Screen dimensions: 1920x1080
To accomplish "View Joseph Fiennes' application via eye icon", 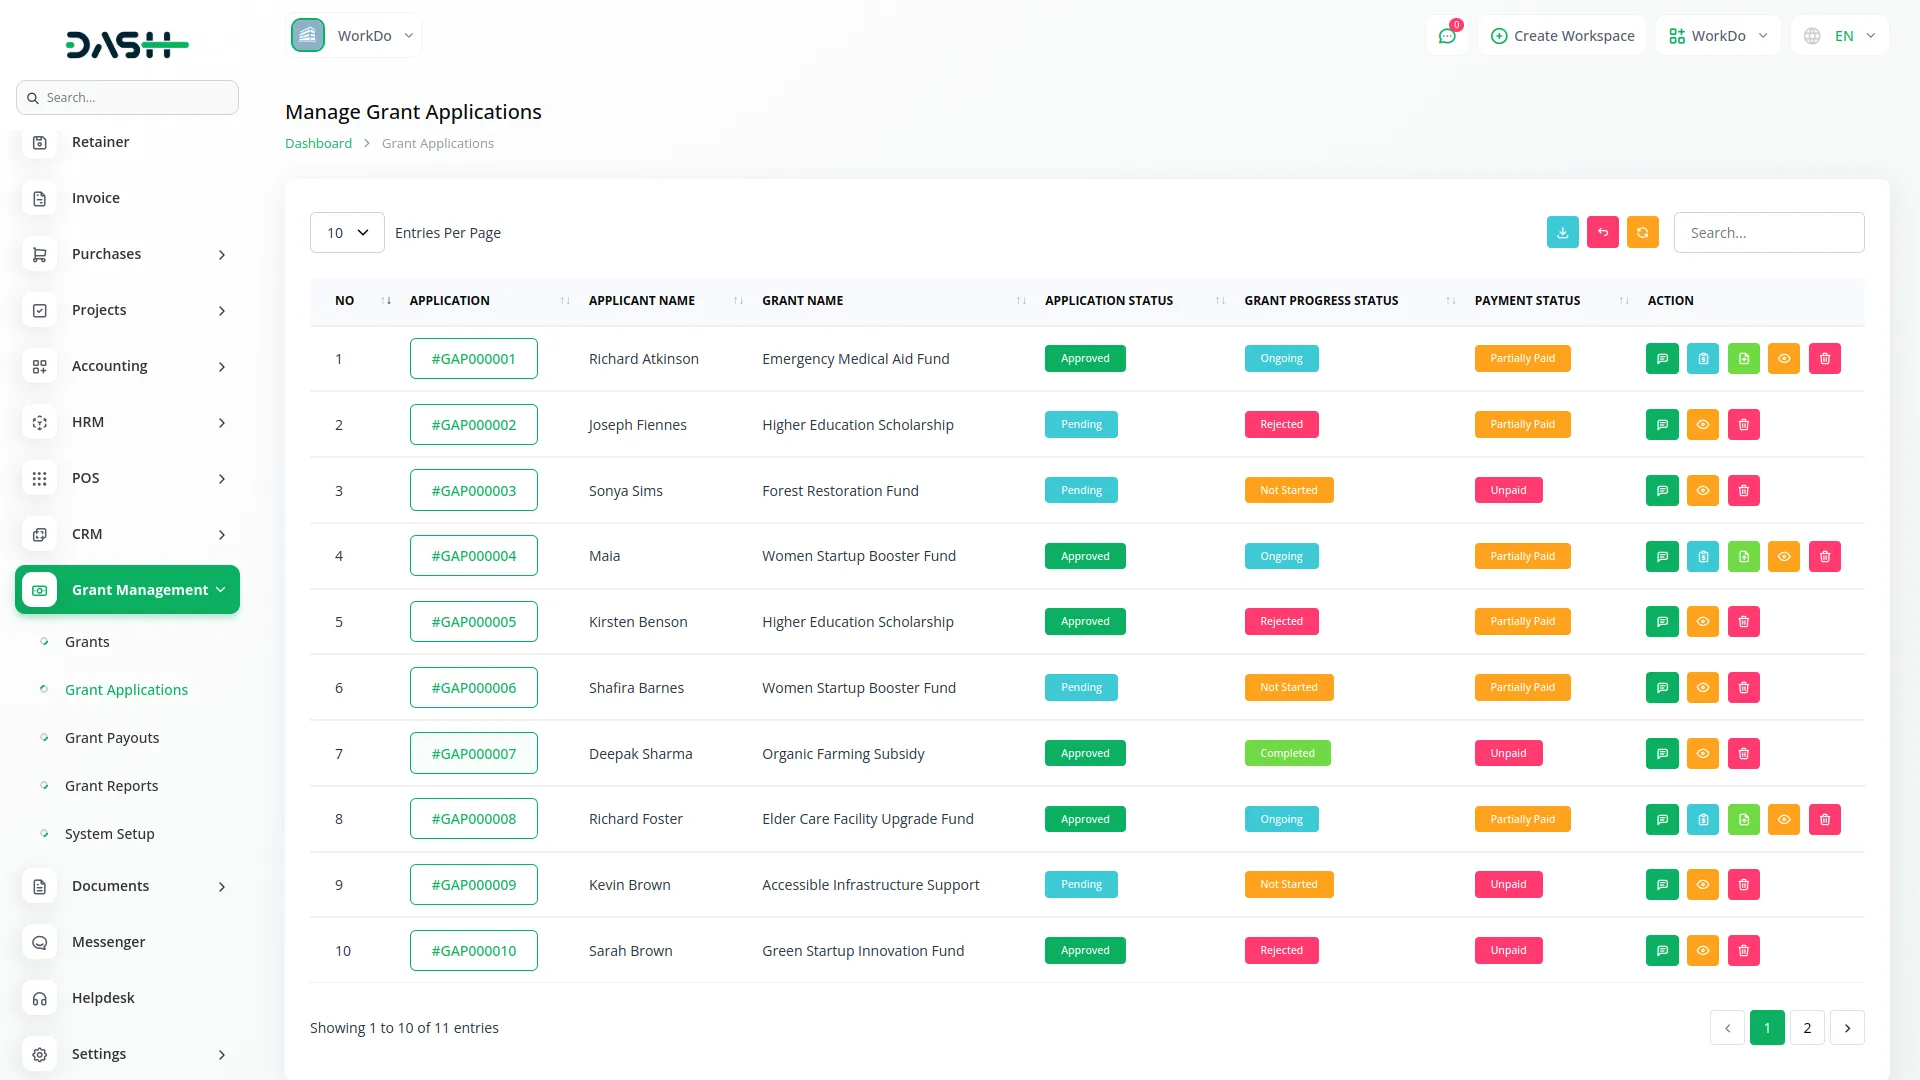I will 1703,424.
